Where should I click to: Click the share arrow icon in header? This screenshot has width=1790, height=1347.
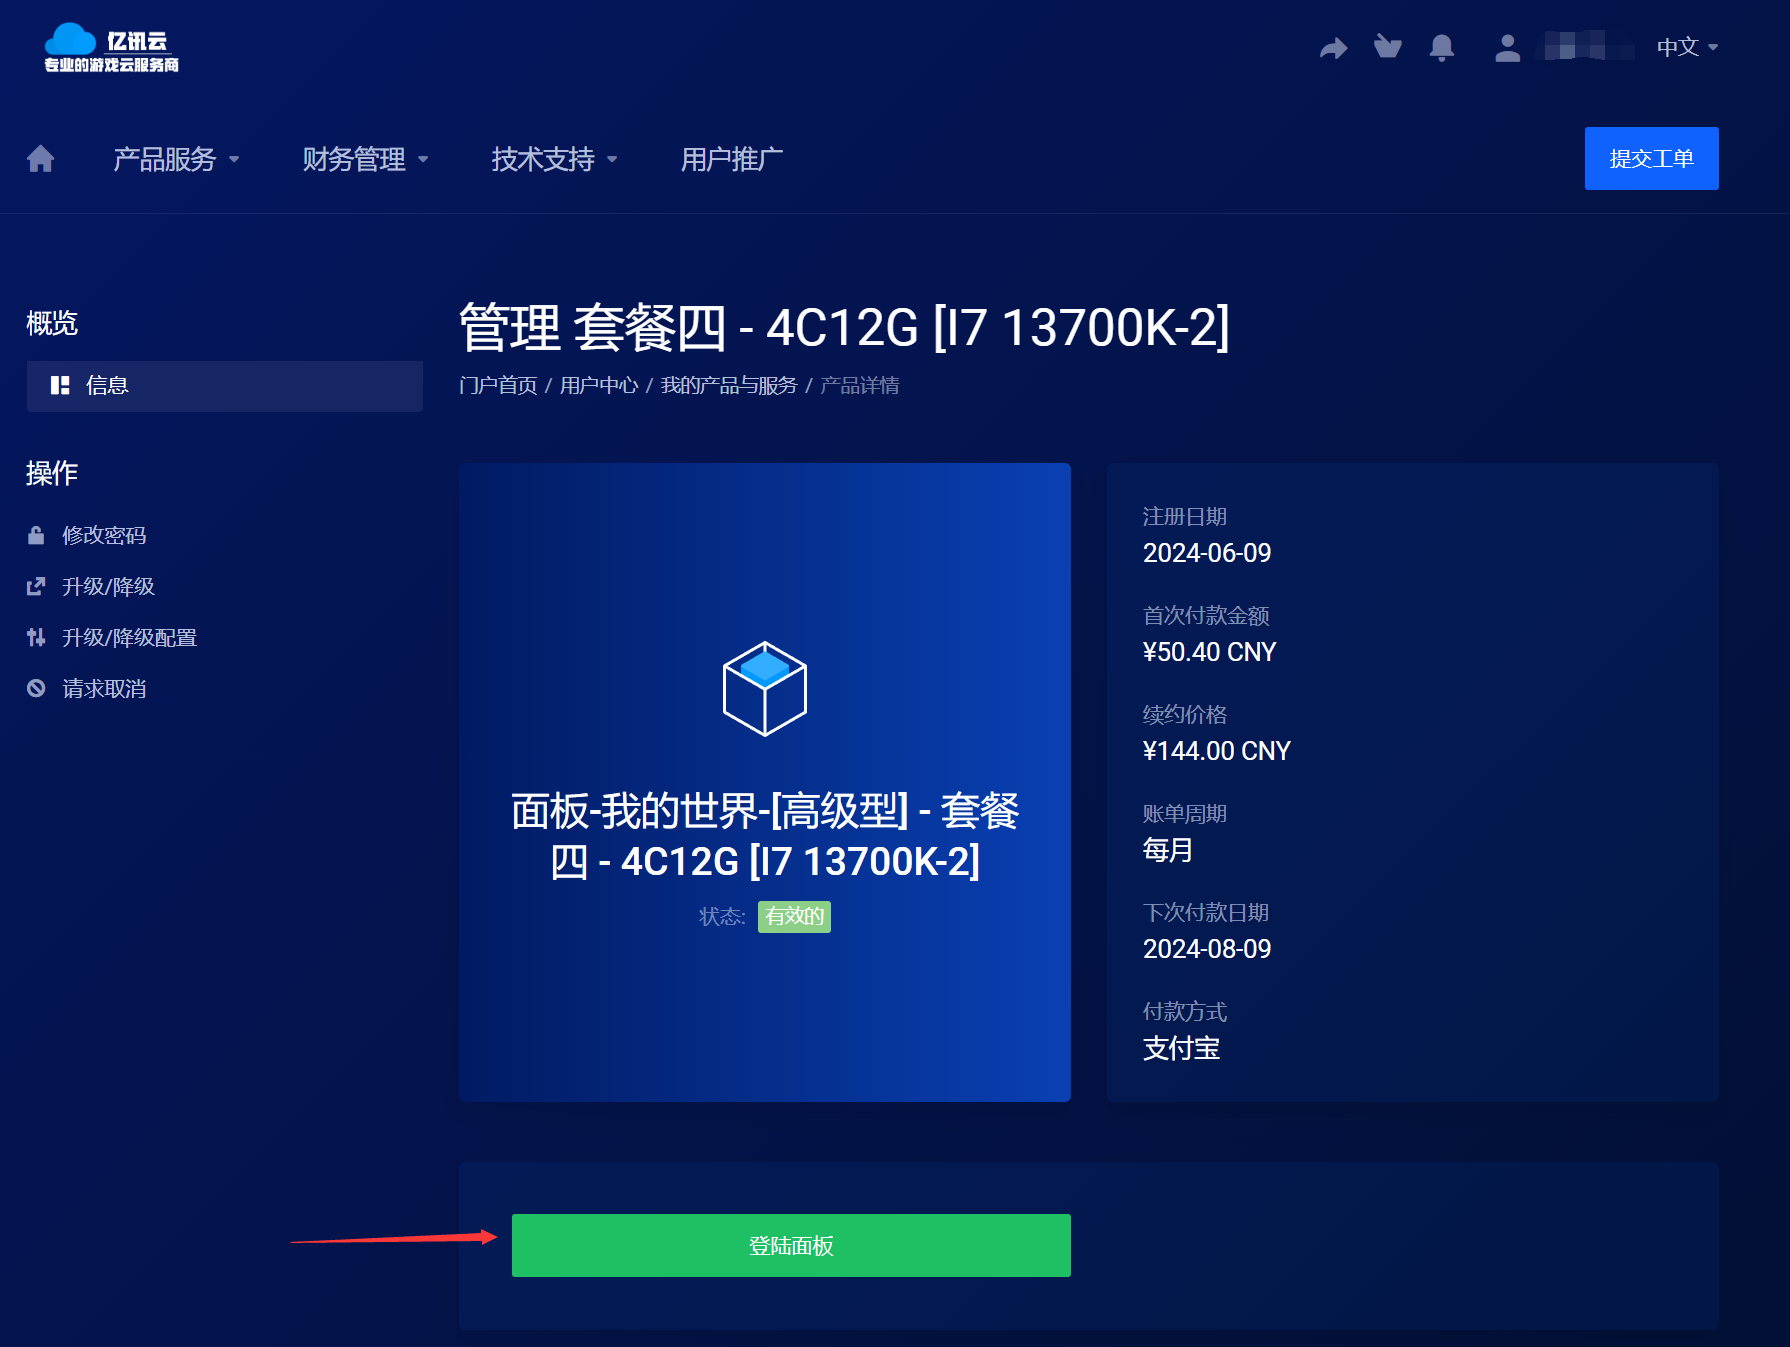click(1333, 47)
